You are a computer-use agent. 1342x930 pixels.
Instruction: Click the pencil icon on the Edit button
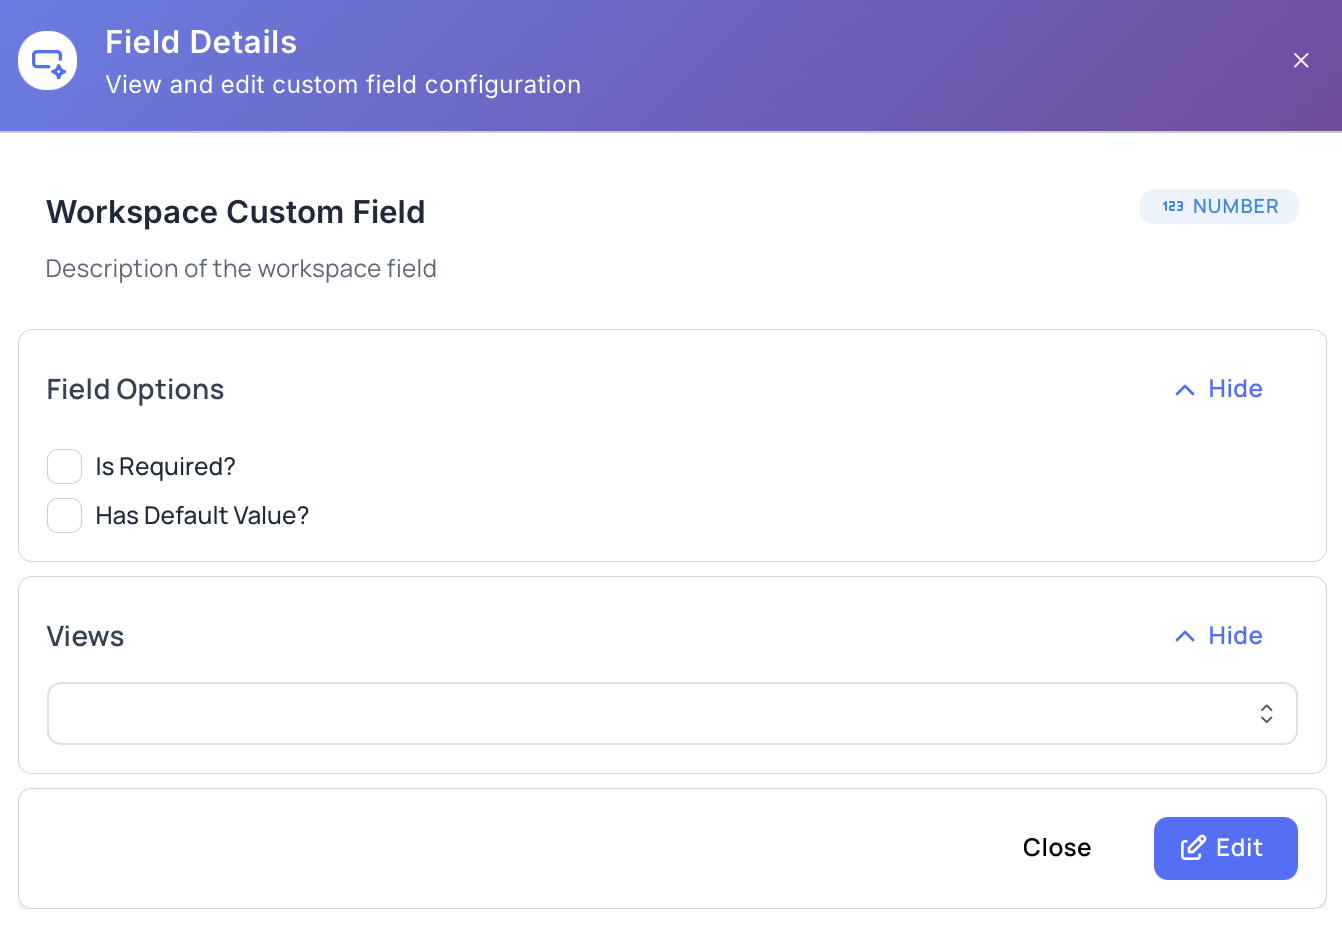(x=1193, y=847)
